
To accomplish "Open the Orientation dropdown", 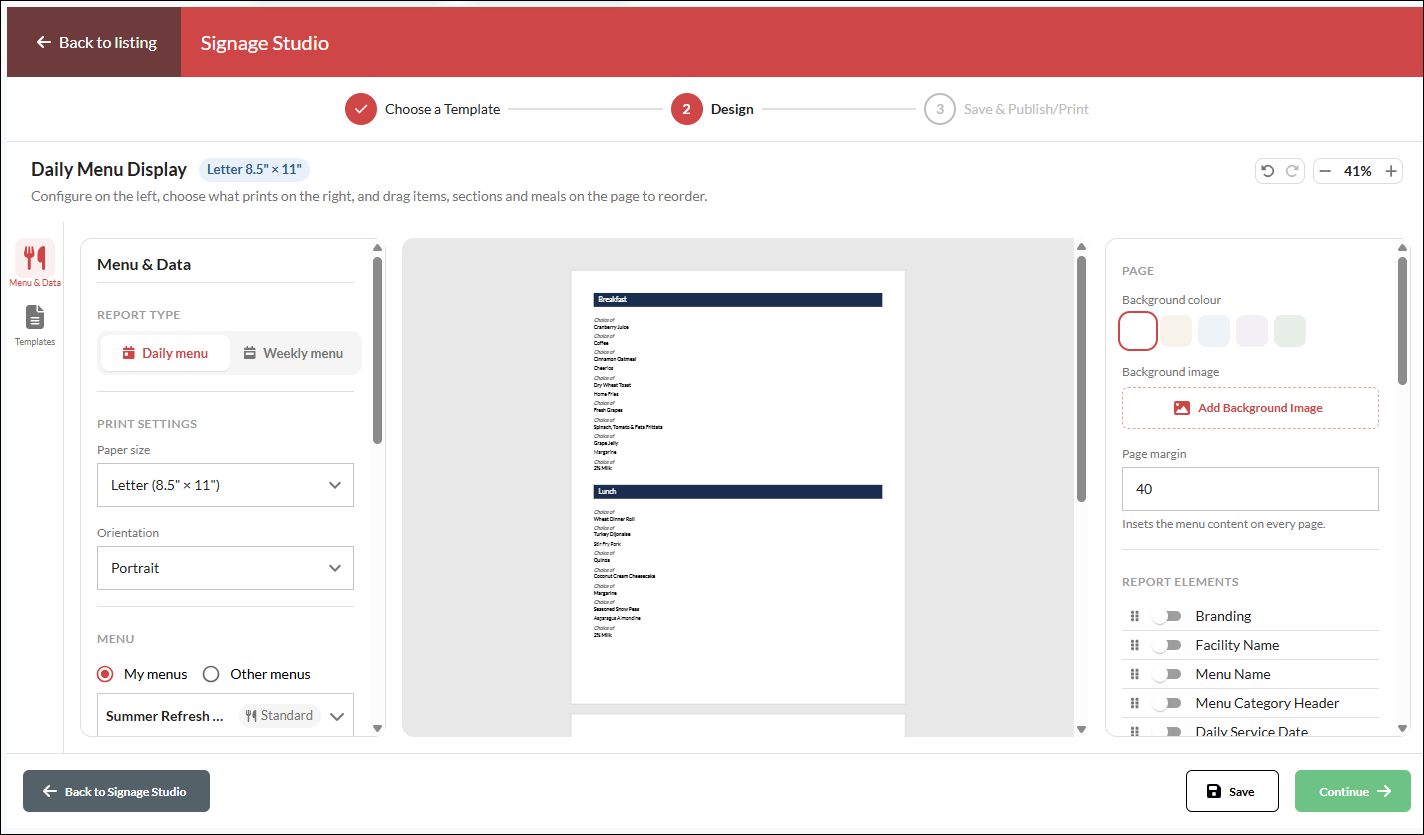I will point(225,568).
